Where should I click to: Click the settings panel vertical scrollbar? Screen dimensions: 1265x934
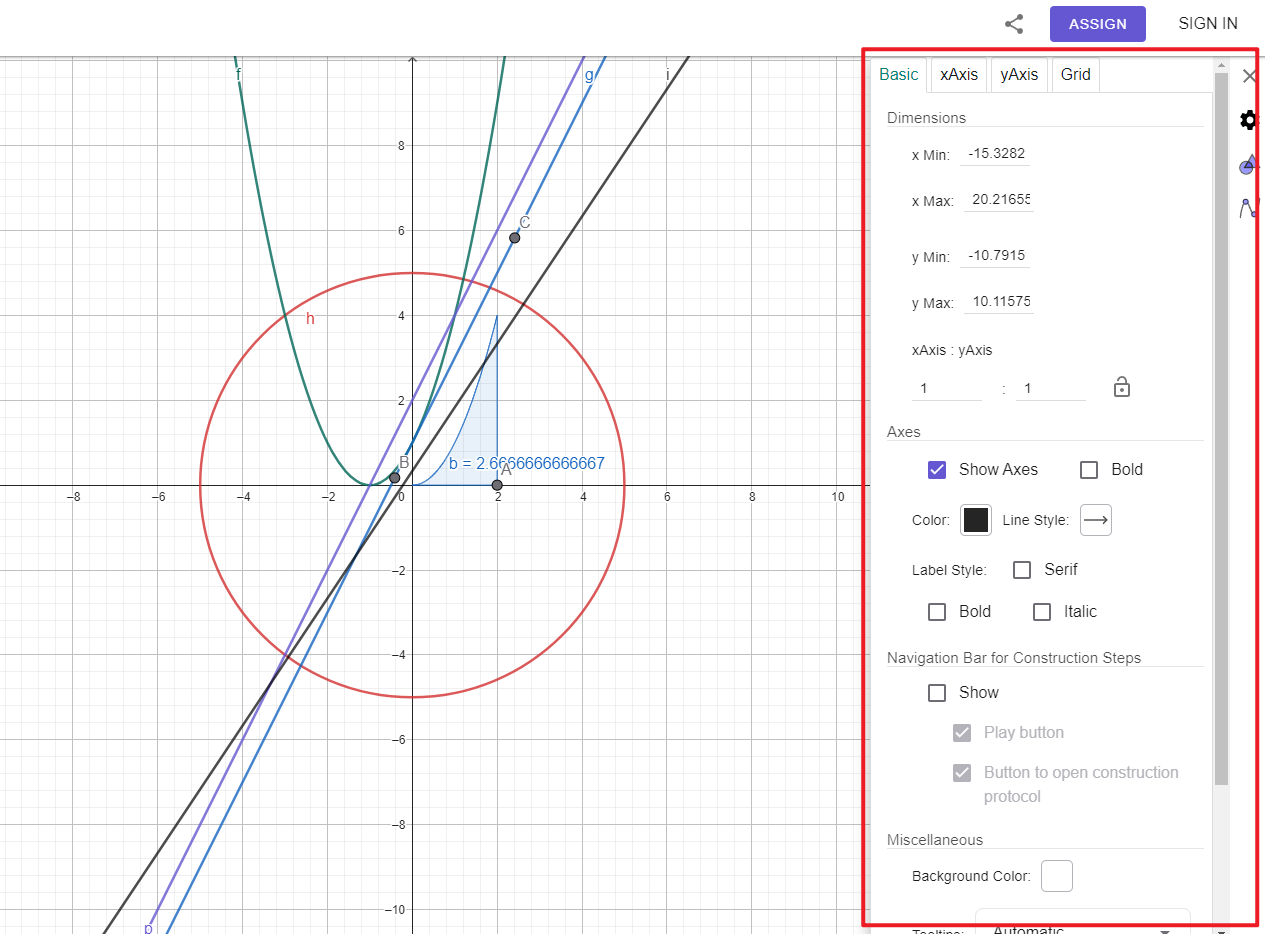click(x=1221, y=428)
